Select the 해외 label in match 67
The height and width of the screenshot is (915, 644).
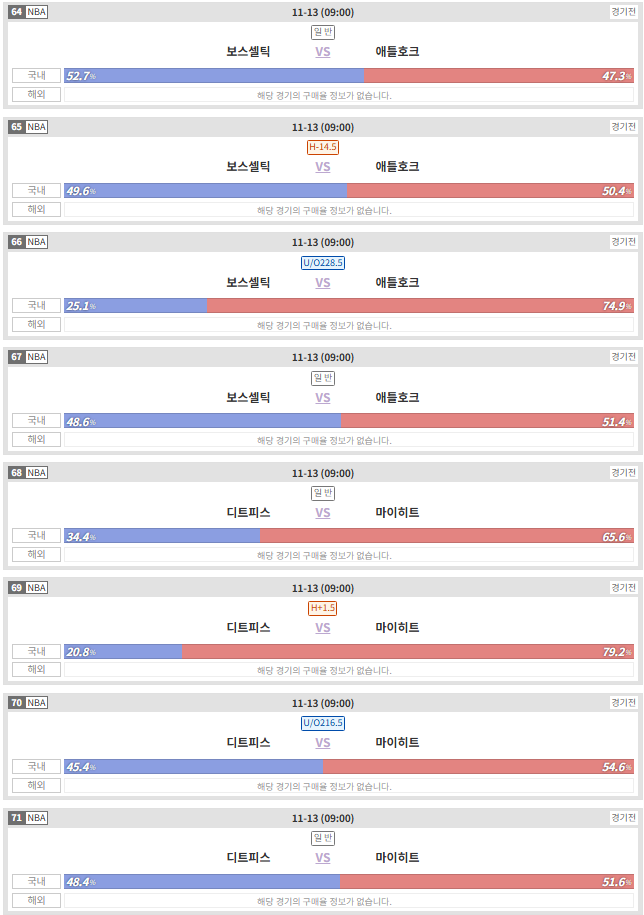[x=37, y=439]
